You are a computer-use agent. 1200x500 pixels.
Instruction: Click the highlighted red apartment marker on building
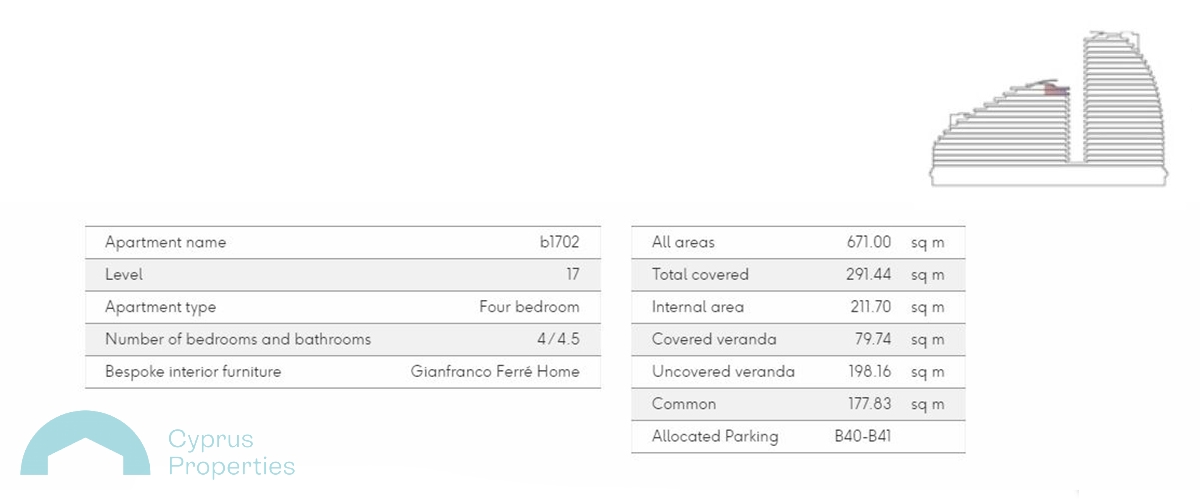(x=1057, y=90)
